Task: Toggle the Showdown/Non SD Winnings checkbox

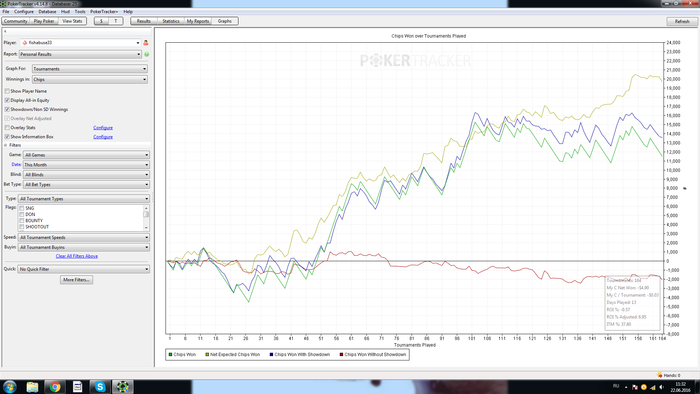Action: point(7,109)
